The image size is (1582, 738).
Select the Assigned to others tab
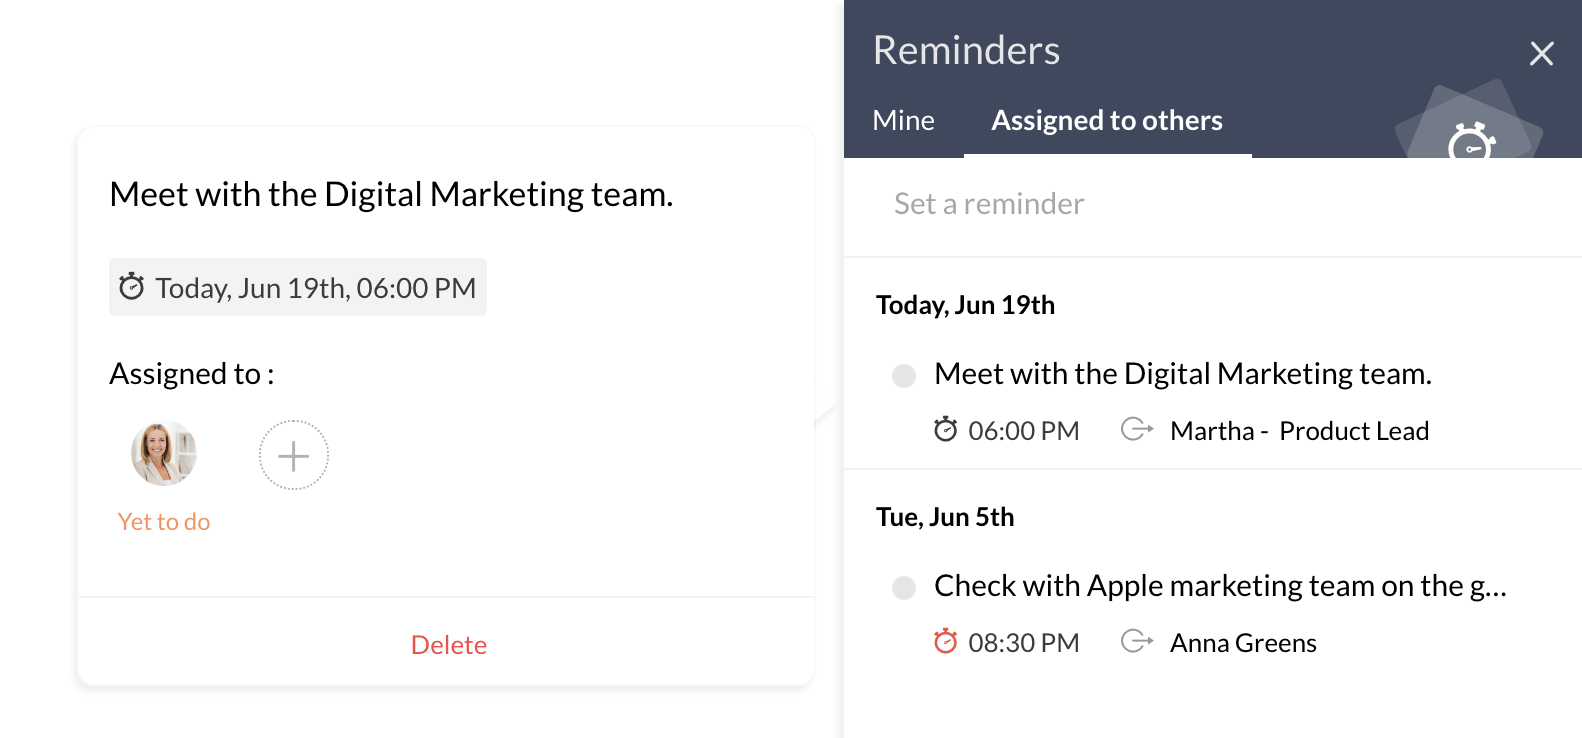(x=1106, y=121)
